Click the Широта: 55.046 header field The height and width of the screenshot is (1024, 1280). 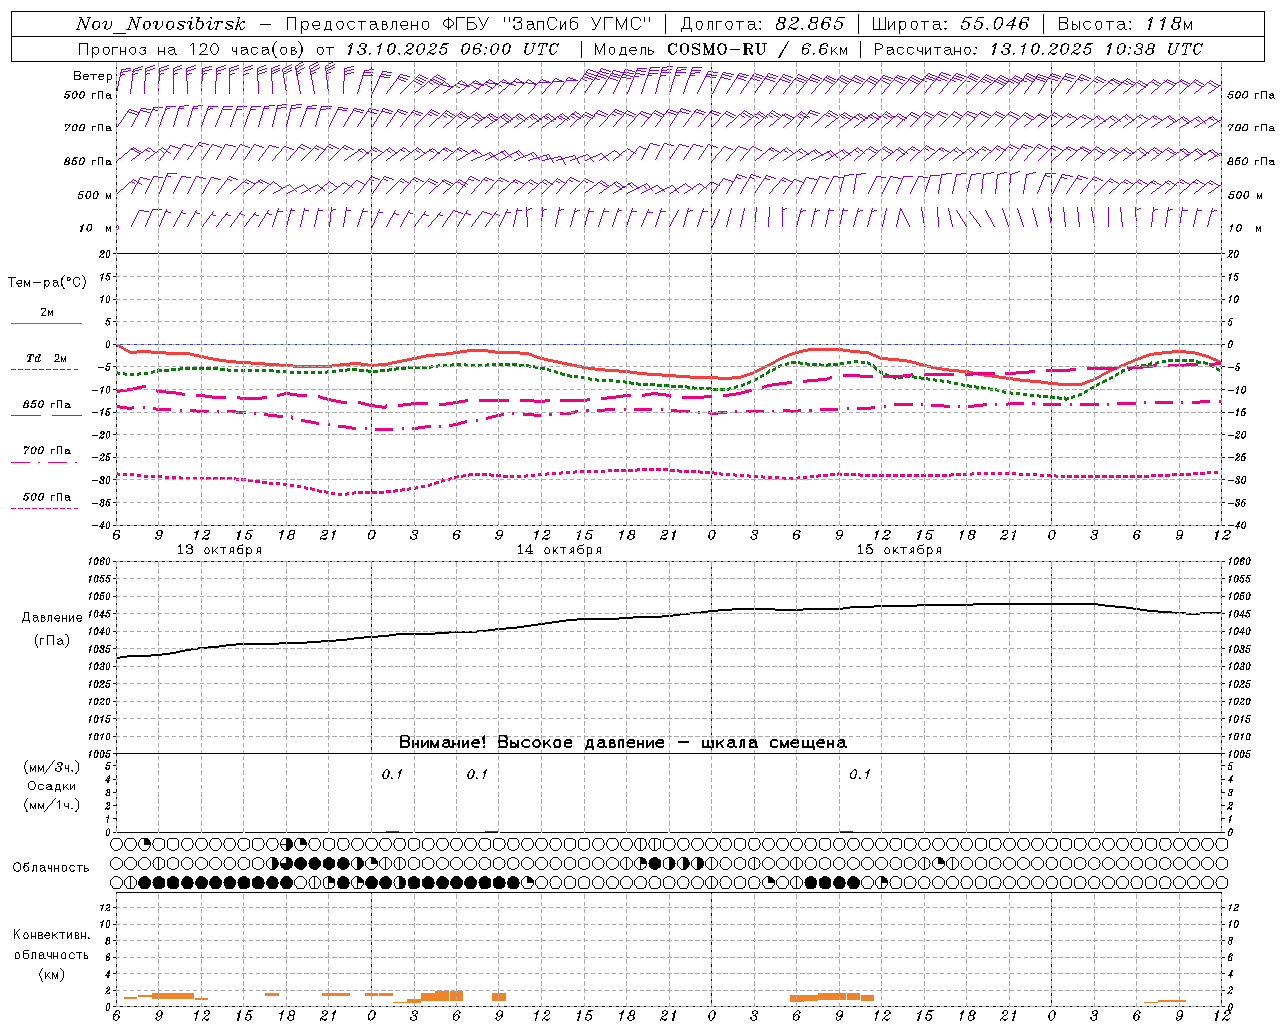click(950, 24)
